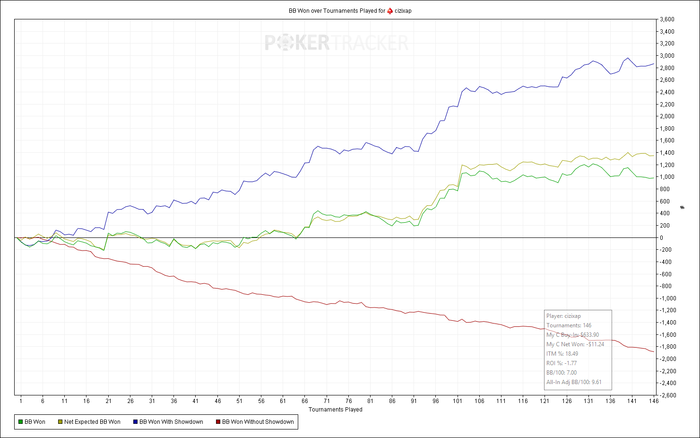The width and height of the screenshot is (700, 438).
Task: Click the green BB Won legend swatch
Action: [20, 422]
